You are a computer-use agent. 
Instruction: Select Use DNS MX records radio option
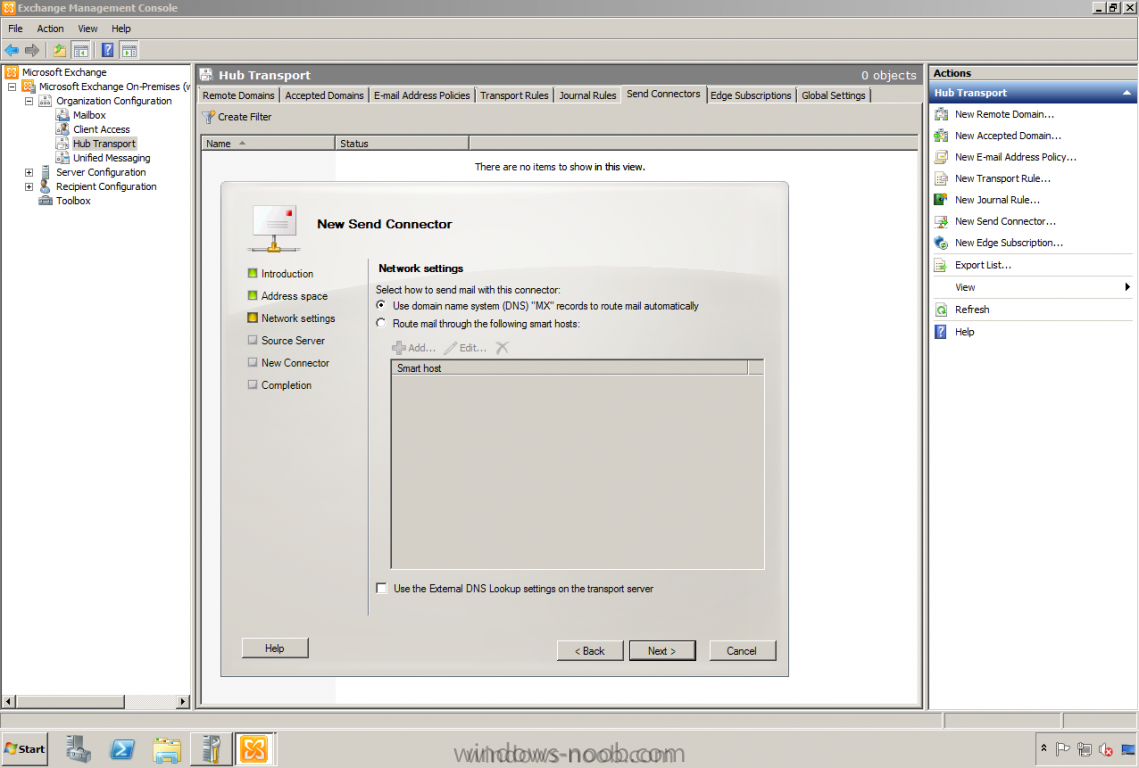[x=381, y=306]
